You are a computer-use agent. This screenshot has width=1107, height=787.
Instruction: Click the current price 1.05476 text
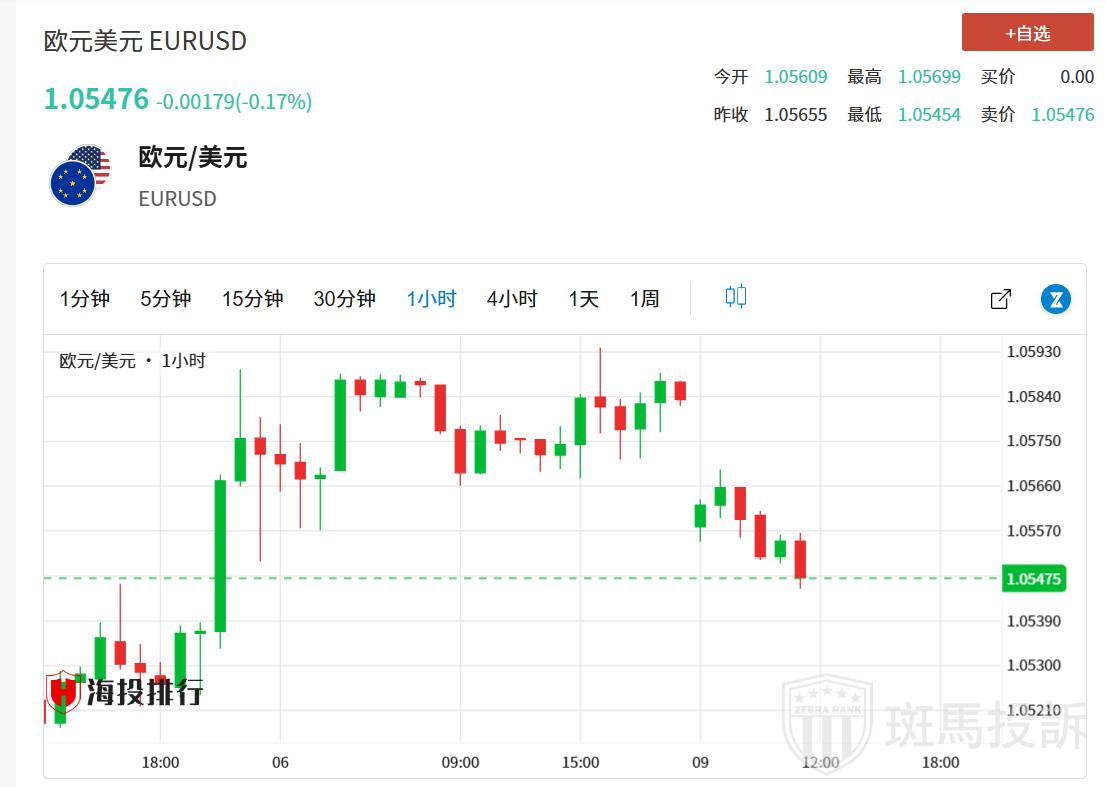(x=96, y=99)
